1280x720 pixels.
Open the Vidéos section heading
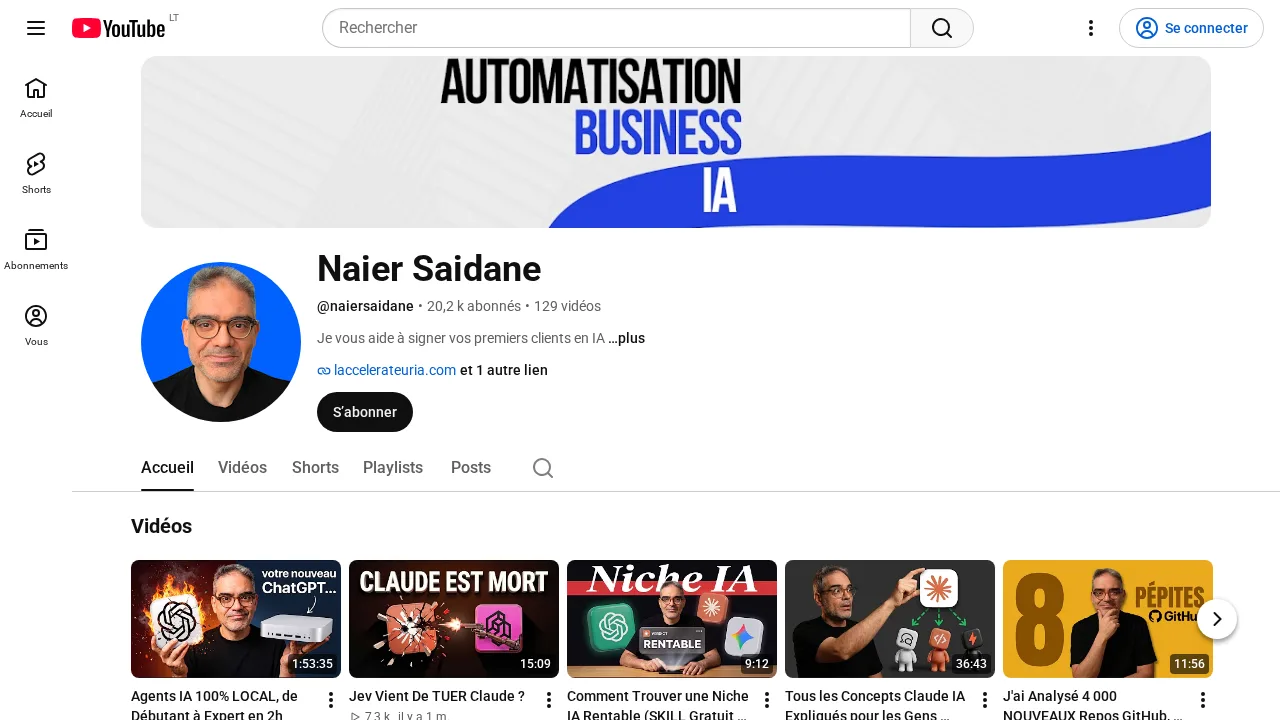point(161,526)
